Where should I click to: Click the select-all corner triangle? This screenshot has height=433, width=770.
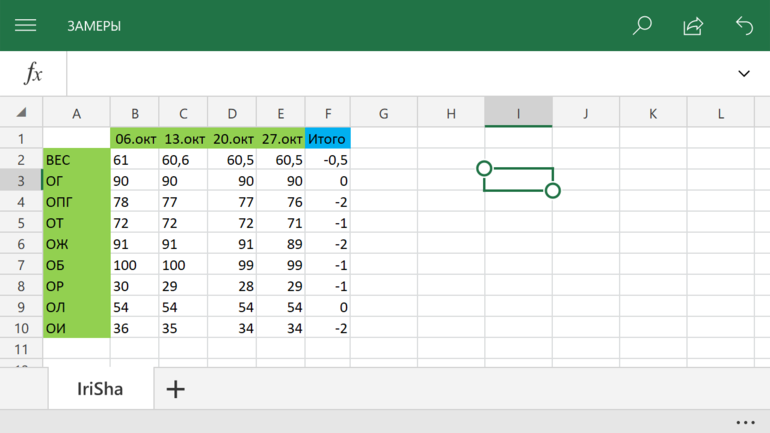(21, 113)
